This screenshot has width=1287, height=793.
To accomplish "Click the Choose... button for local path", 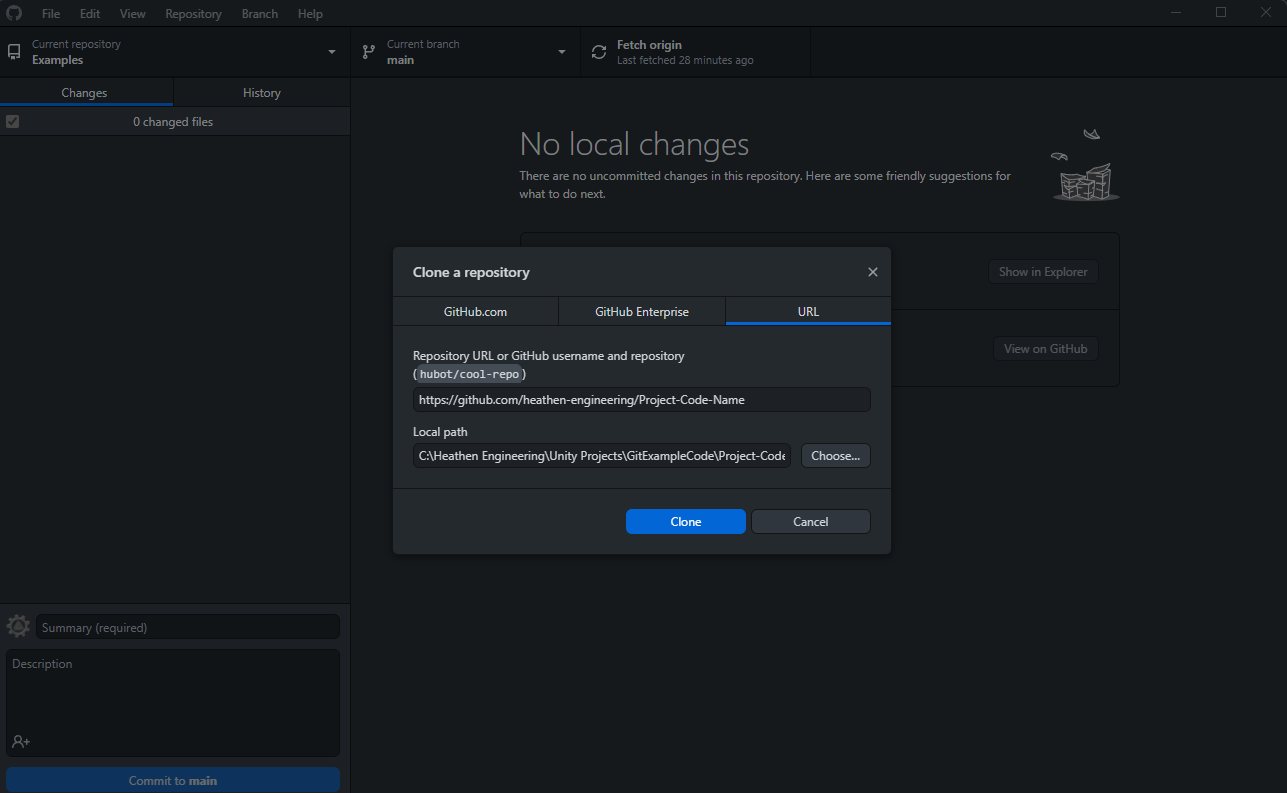I will [836, 456].
